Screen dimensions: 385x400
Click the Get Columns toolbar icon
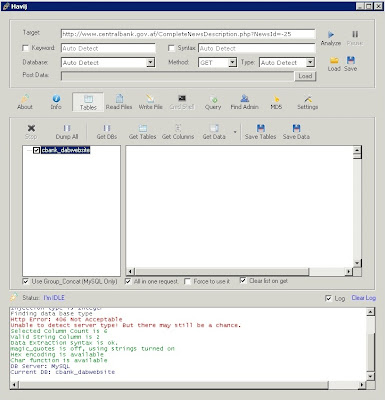[178, 128]
